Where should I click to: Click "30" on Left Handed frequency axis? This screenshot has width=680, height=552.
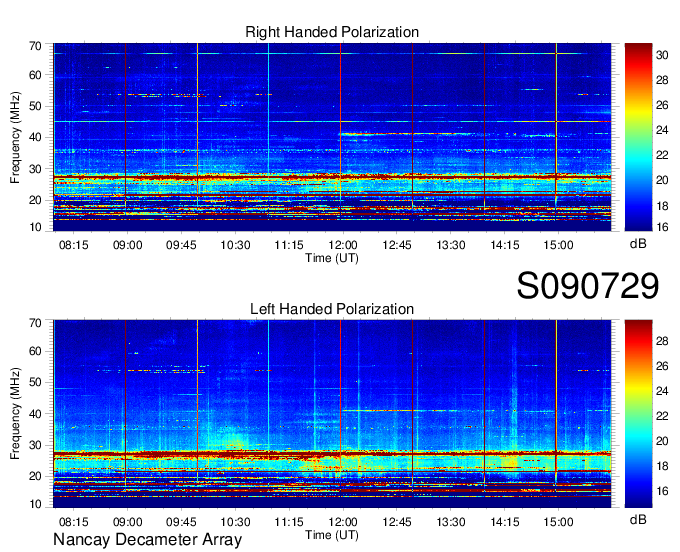pyautogui.click(x=35, y=445)
